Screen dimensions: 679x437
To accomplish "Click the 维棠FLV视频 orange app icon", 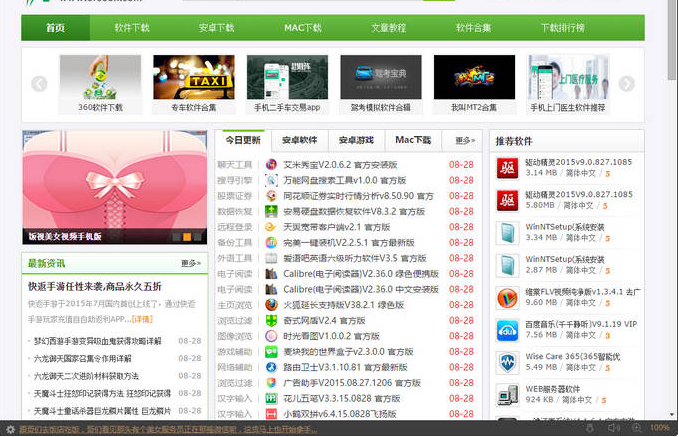I will tap(506, 298).
